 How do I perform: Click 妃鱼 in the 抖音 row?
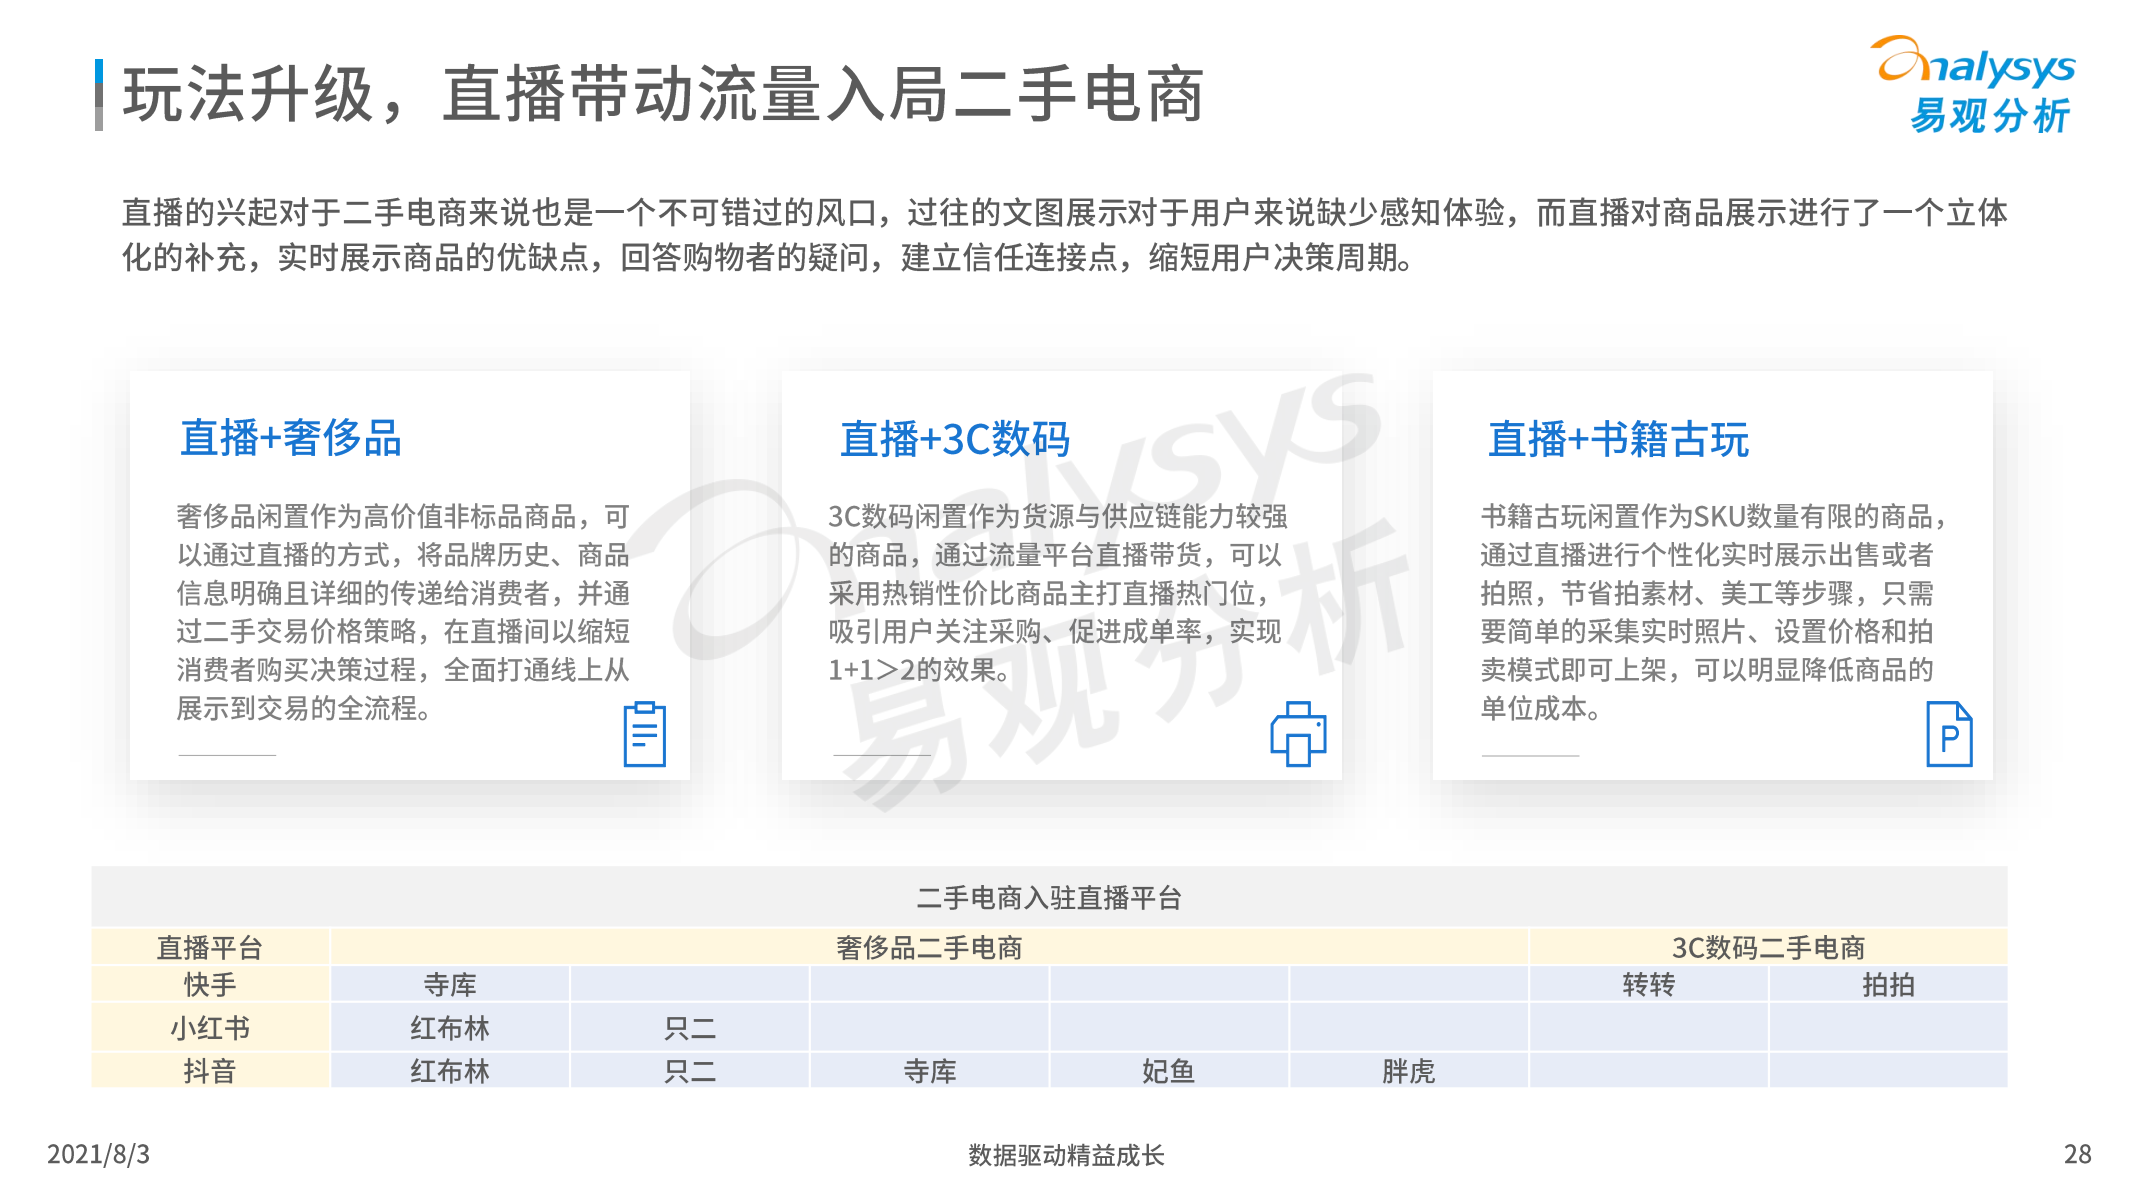click(x=1168, y=1071)
